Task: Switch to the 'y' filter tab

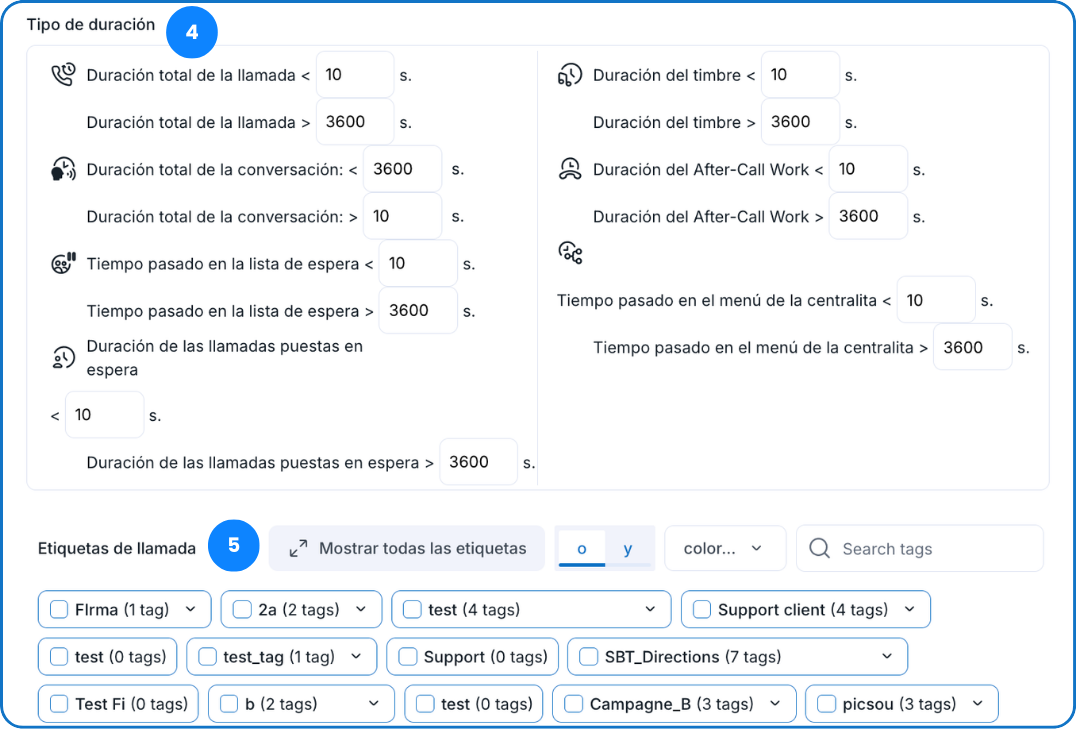Action: [628, 548]
